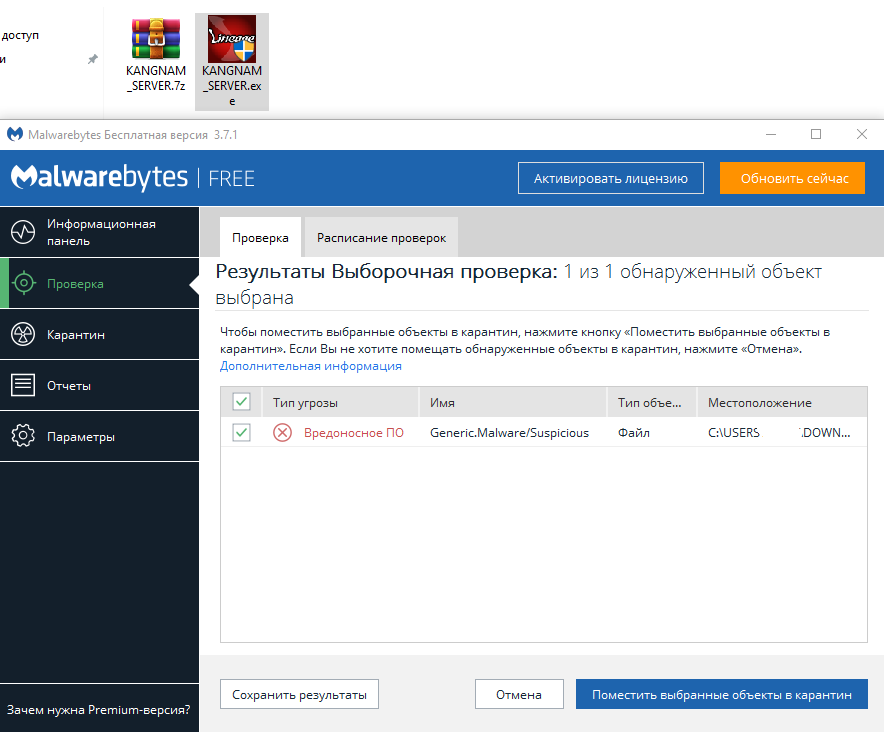Close the Malwarebytes window
Image resolution: width=884 pixels, height=732 pixels.
[861, 134]
